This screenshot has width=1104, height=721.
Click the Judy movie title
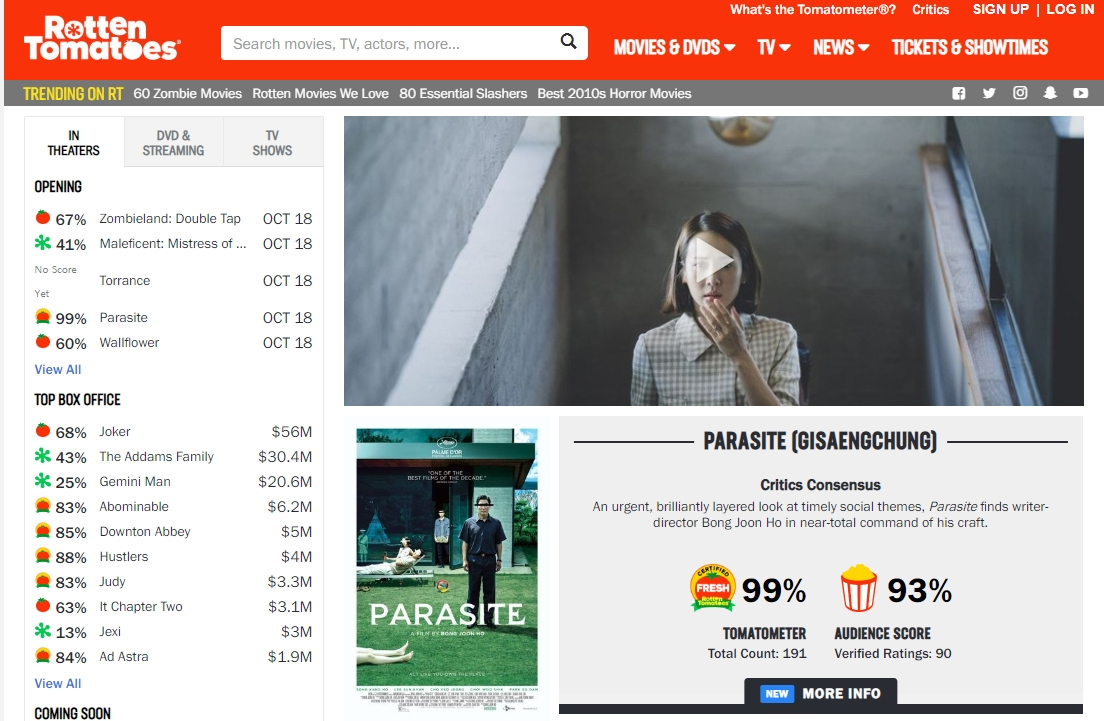pos(112,581)
